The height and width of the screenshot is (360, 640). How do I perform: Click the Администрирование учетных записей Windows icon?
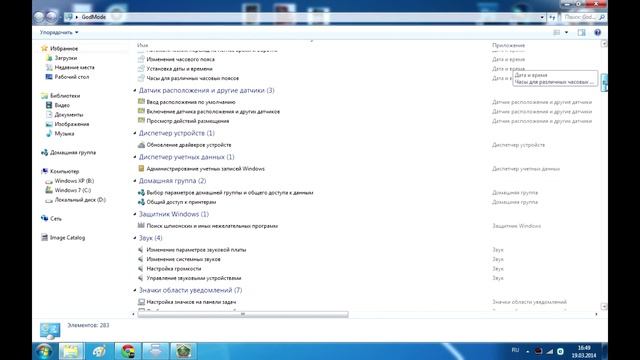(141, 168)
